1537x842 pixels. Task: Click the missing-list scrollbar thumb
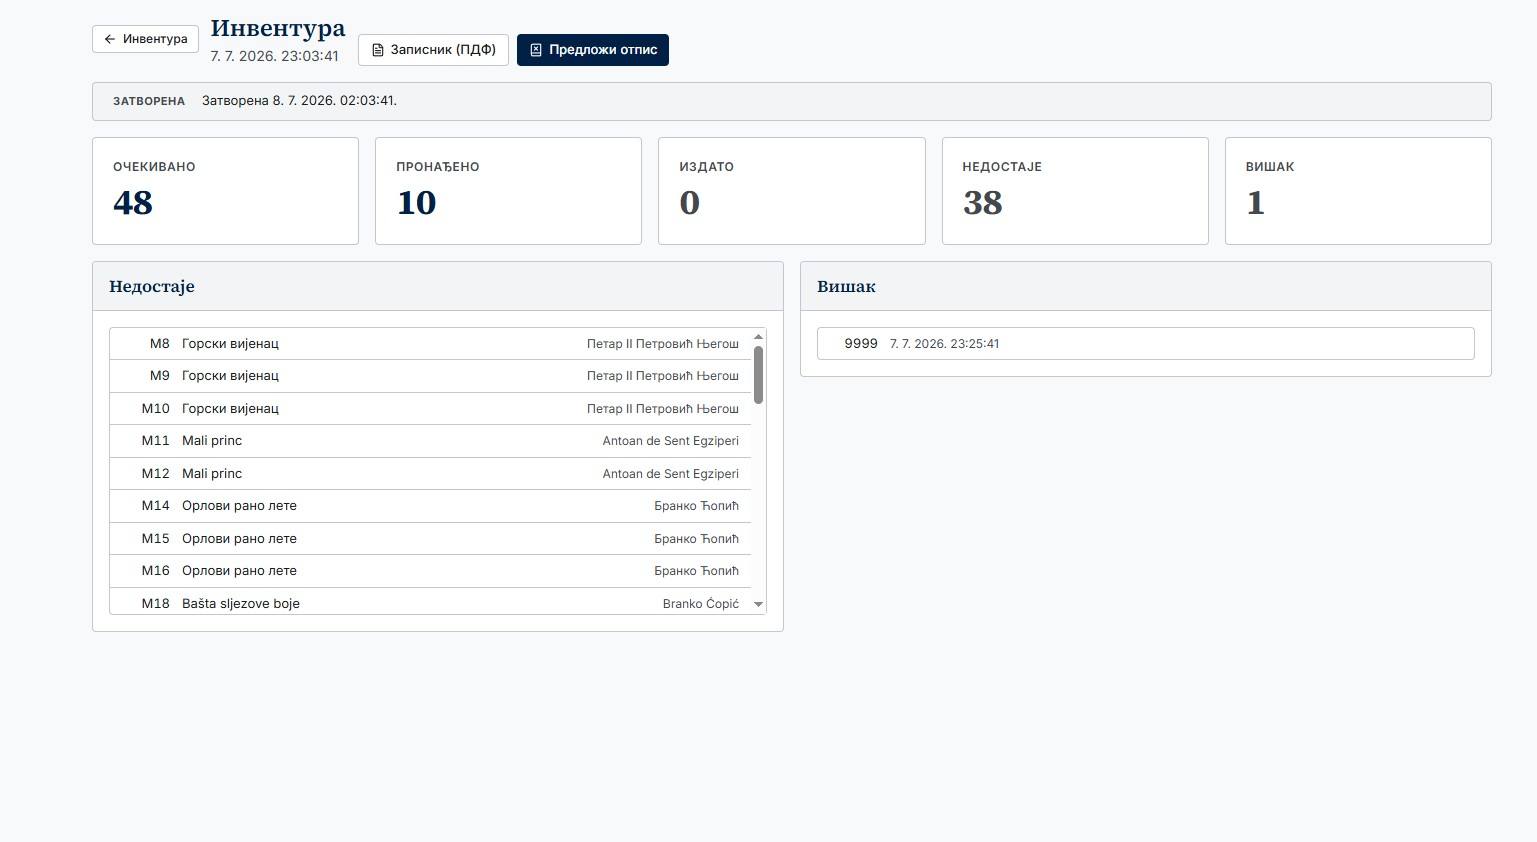point(758,375)
